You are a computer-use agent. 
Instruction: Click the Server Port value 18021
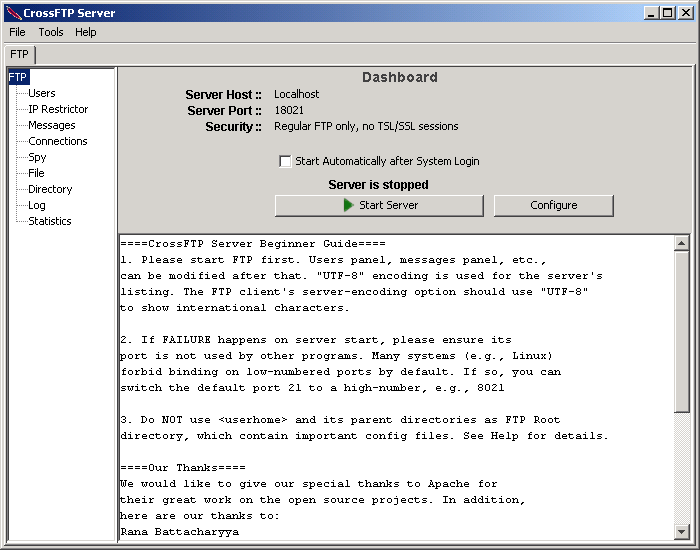pyautogui.click(x=289, y=110)
